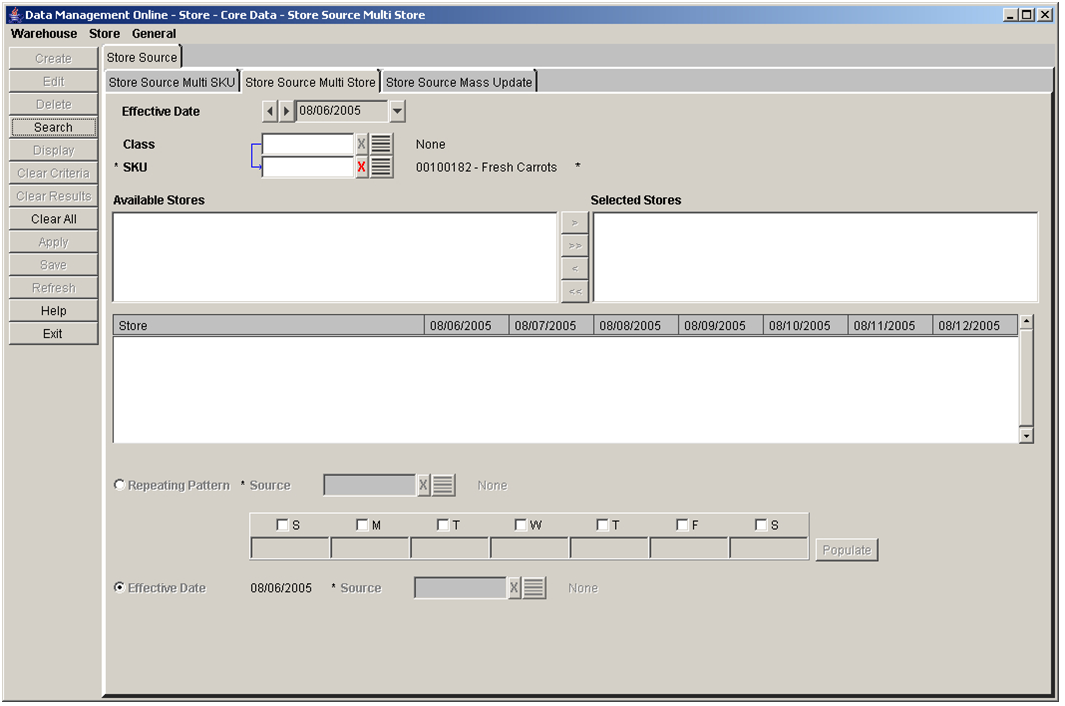Check the Wednesday W checkbox
This screenshot has width=1065, height=706.
(520, 525)
